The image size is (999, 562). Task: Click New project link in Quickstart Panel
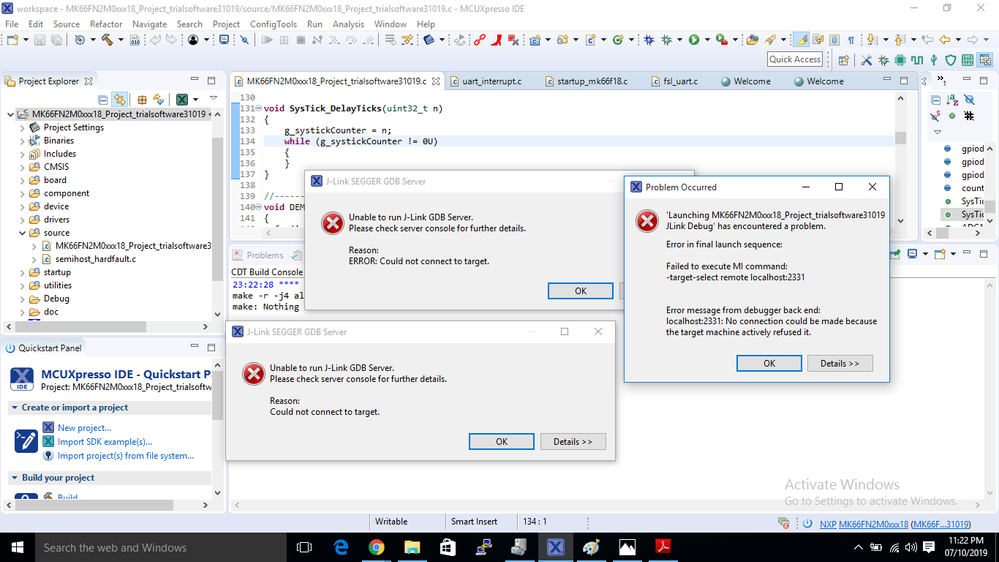click(84, 428)
